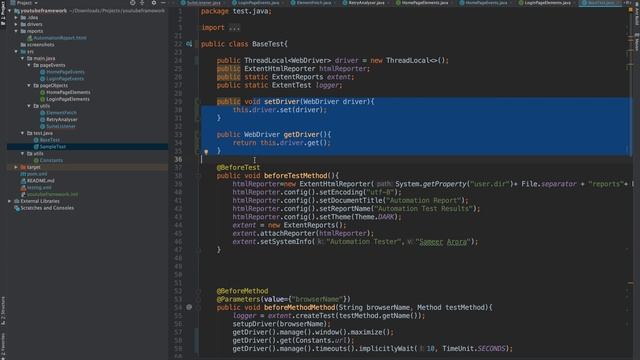
Task: Collapse the src folder
Action: coord(16,51)
